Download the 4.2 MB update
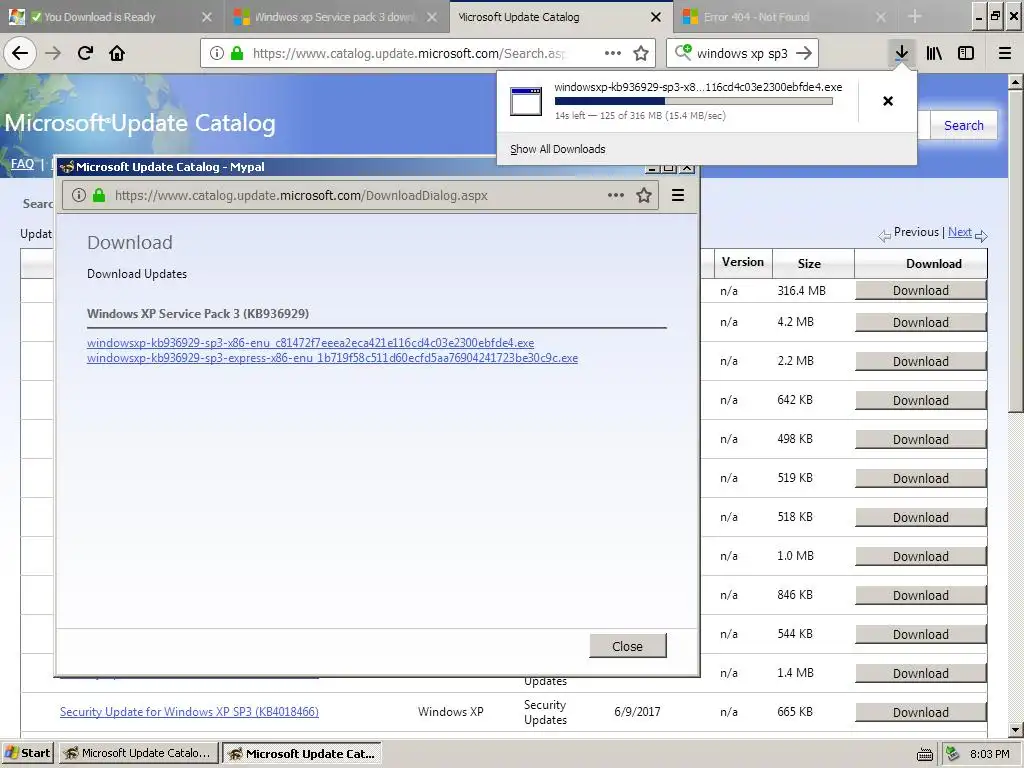Image resolution: width=1024 pixels, height=768 pixels. 921,323
